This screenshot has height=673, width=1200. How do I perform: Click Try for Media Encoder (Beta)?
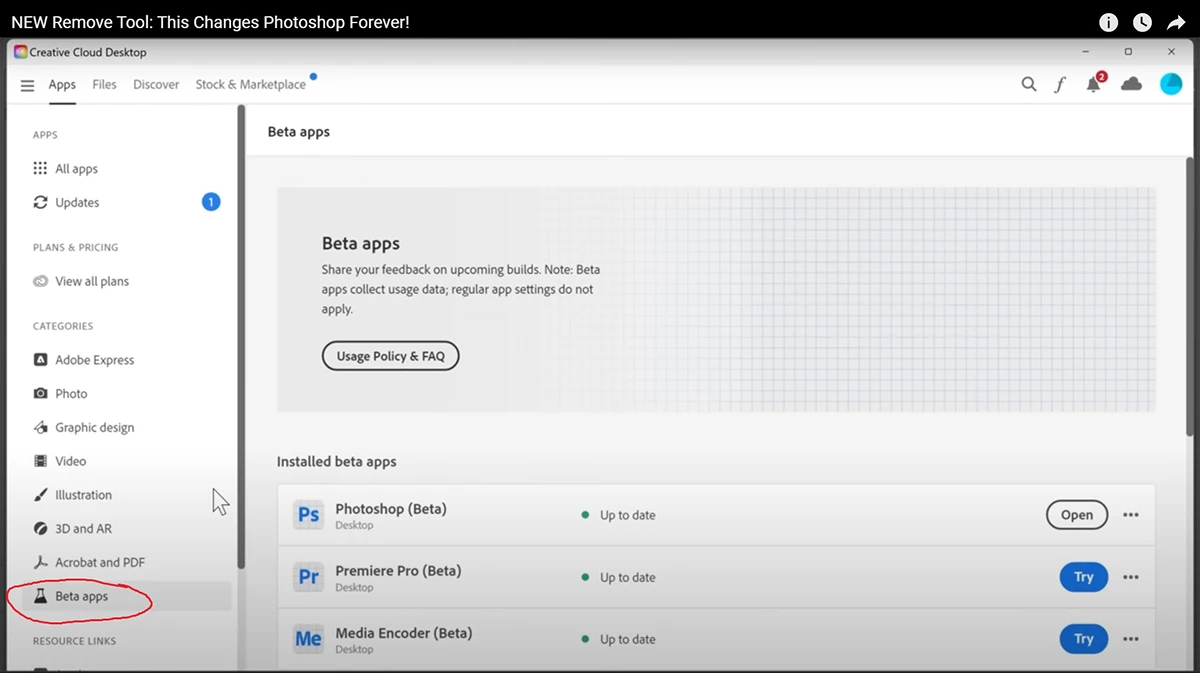pos(1084,639)
